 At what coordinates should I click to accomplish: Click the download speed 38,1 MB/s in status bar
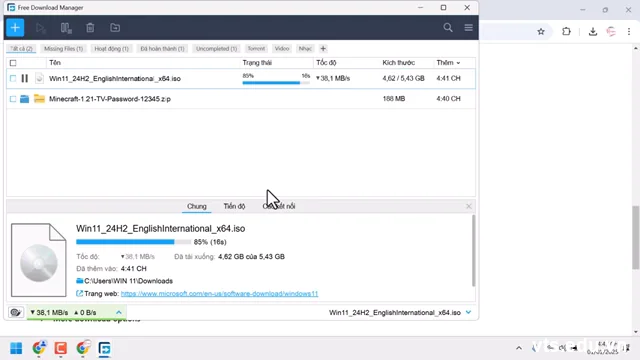[x=49, y=313]
